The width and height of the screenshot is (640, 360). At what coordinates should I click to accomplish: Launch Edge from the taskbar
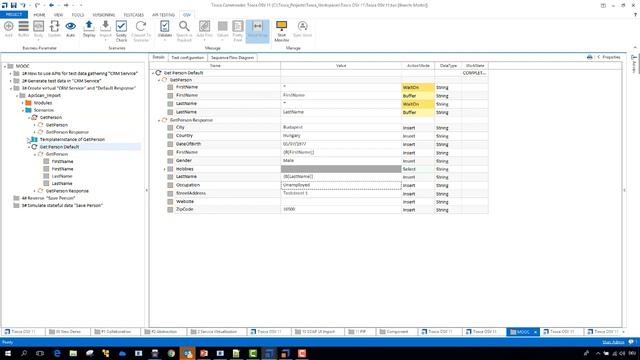coord(57,353)
